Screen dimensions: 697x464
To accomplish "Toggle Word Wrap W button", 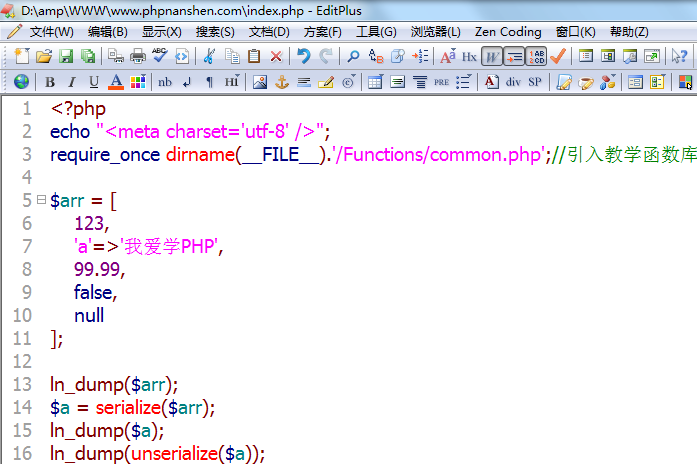I will tap(492, 56).
